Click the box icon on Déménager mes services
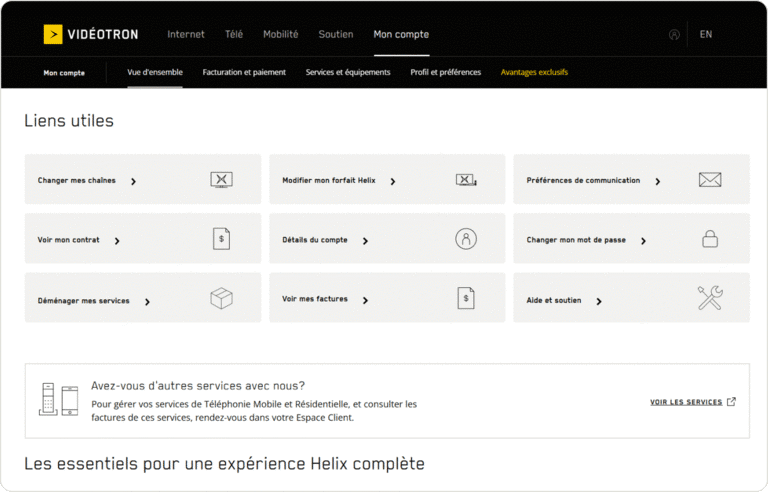Image resolution: width=768 pixels, height=492 pixels. 221,298
